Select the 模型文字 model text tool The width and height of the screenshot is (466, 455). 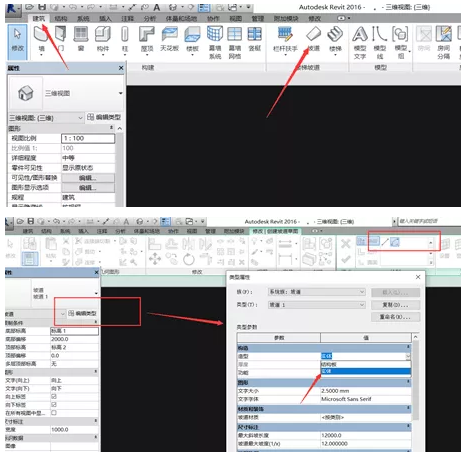tap(360, 43)
